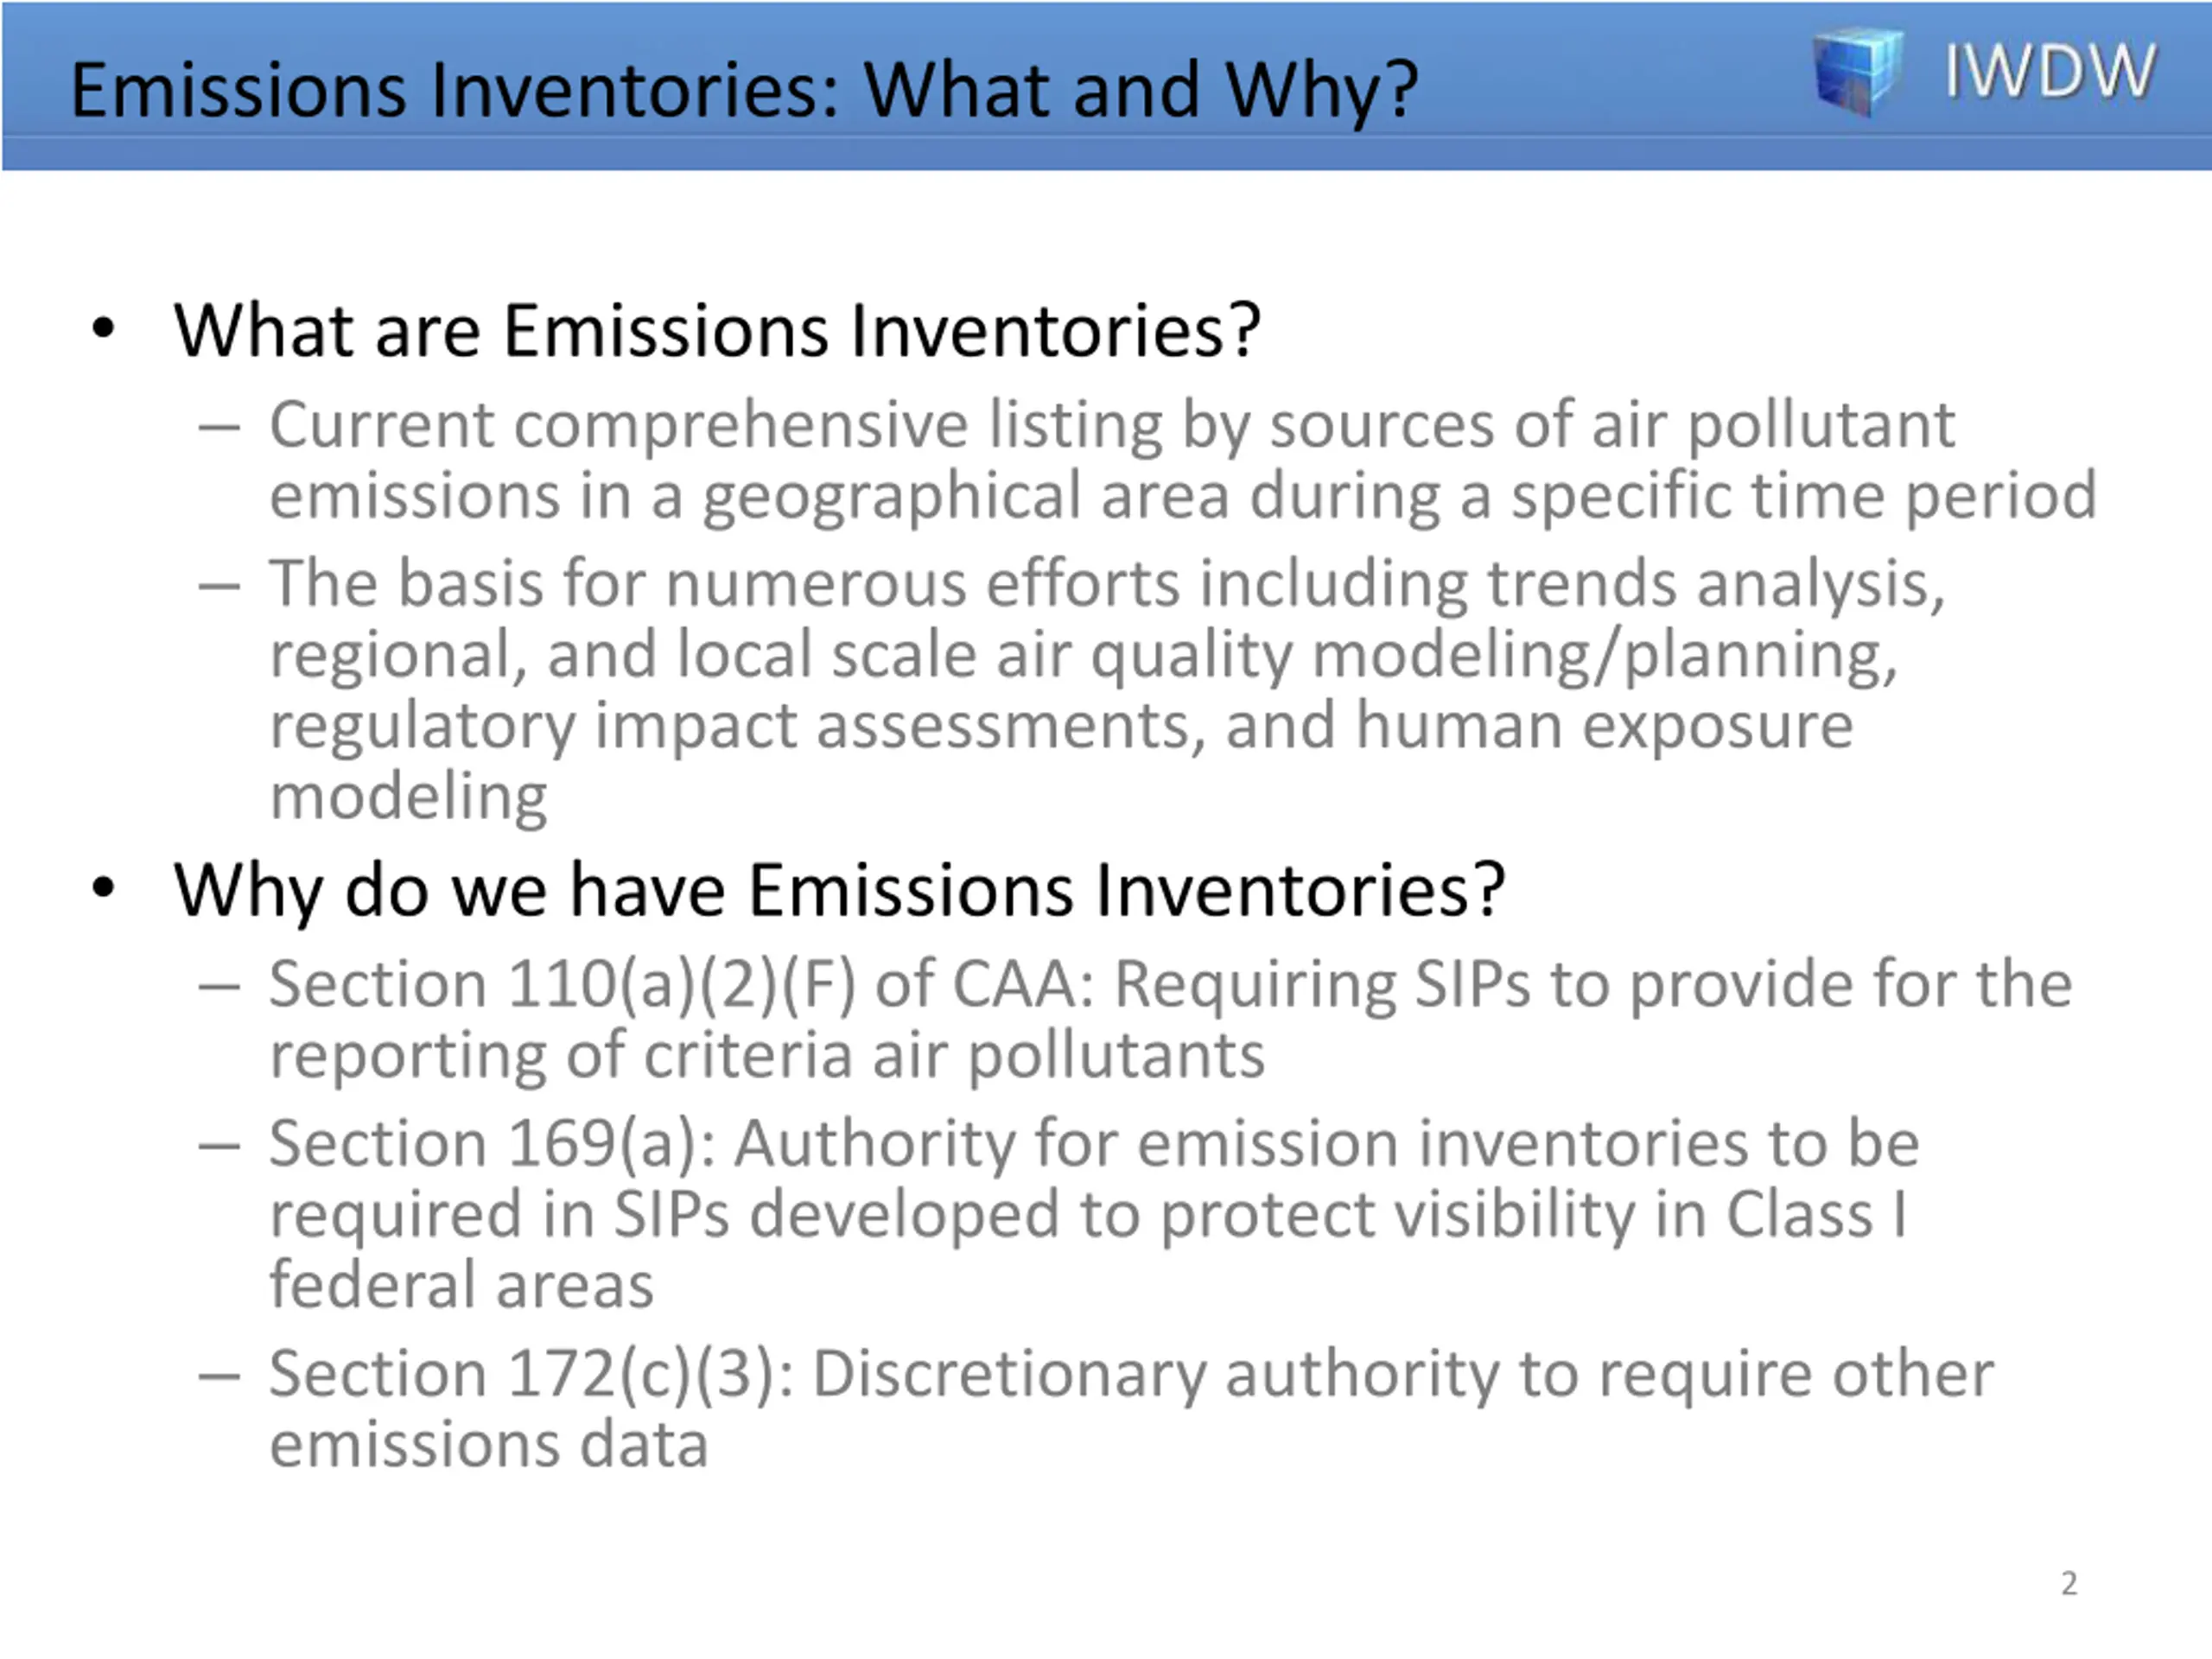The width and height of the screenshot is (2212, 1659).
Task: Click the Section 110(a)(2)(F) of CAA line
Action: [x=1171, y=1019]
